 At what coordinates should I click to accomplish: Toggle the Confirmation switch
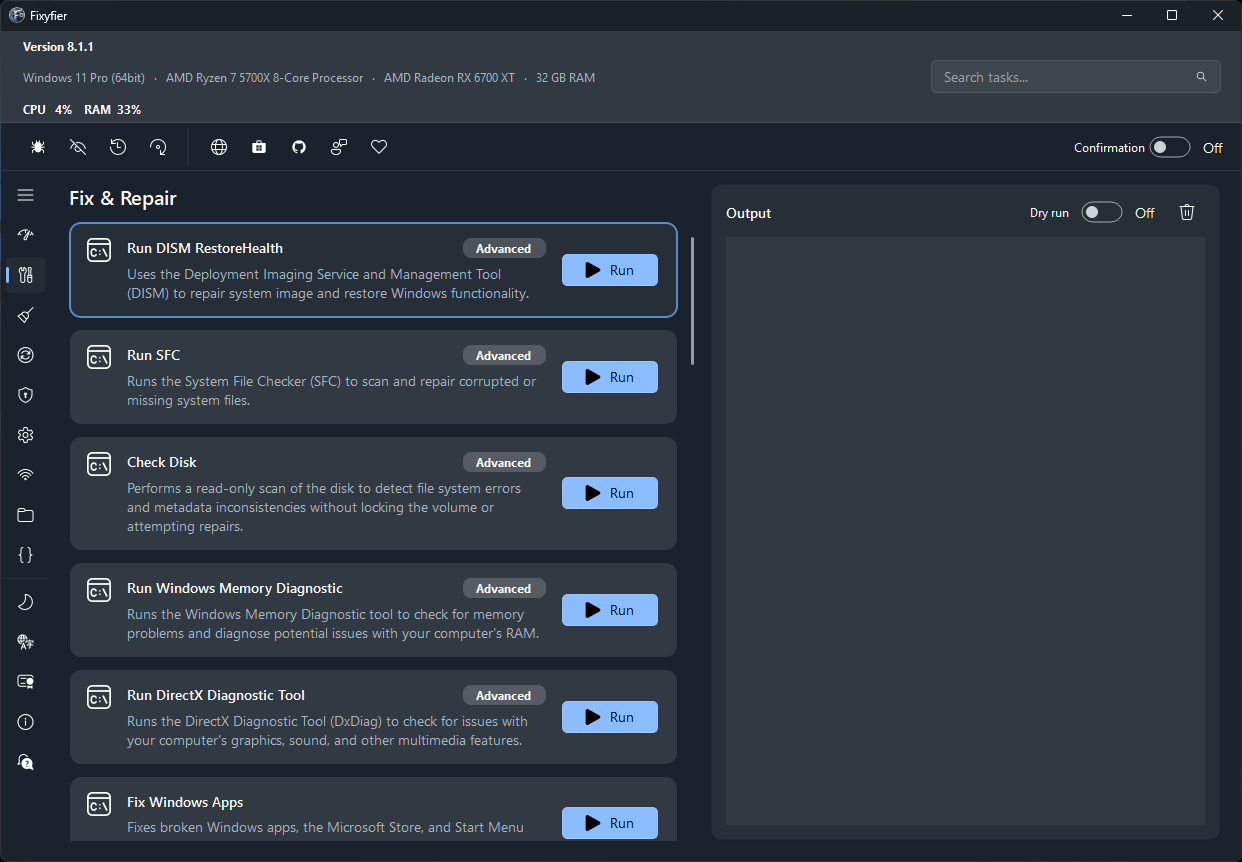(x=1170, y=147)
